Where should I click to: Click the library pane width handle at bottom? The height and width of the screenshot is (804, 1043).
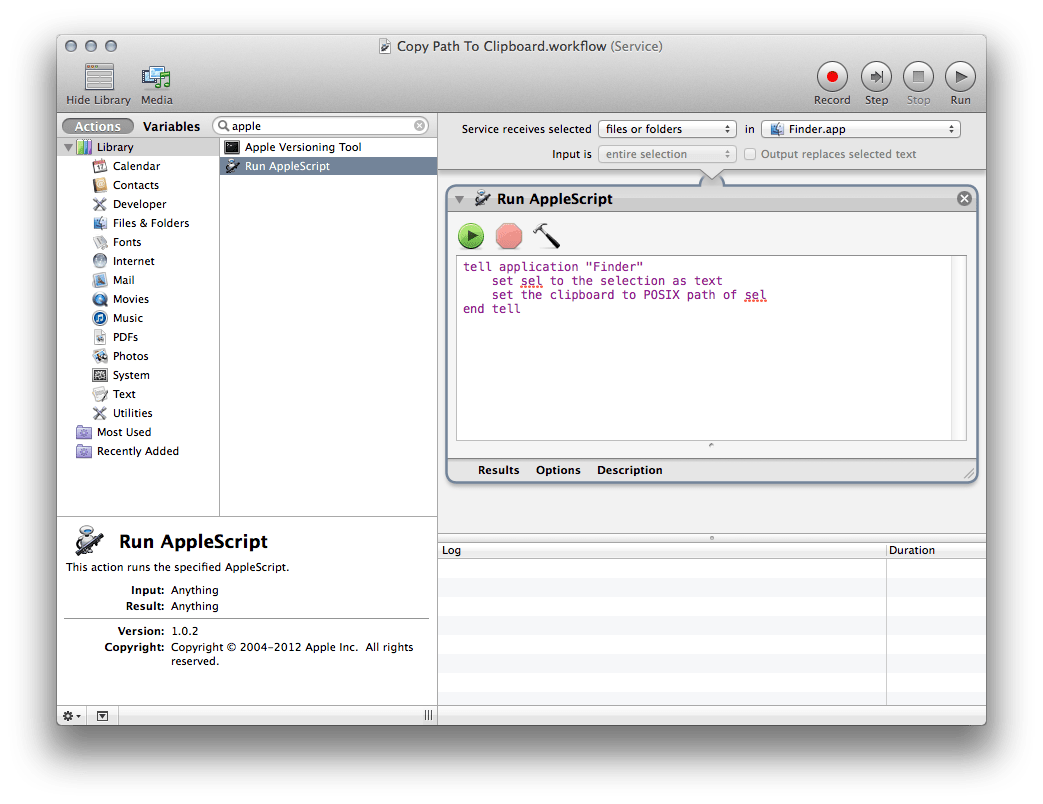(428, 716)
